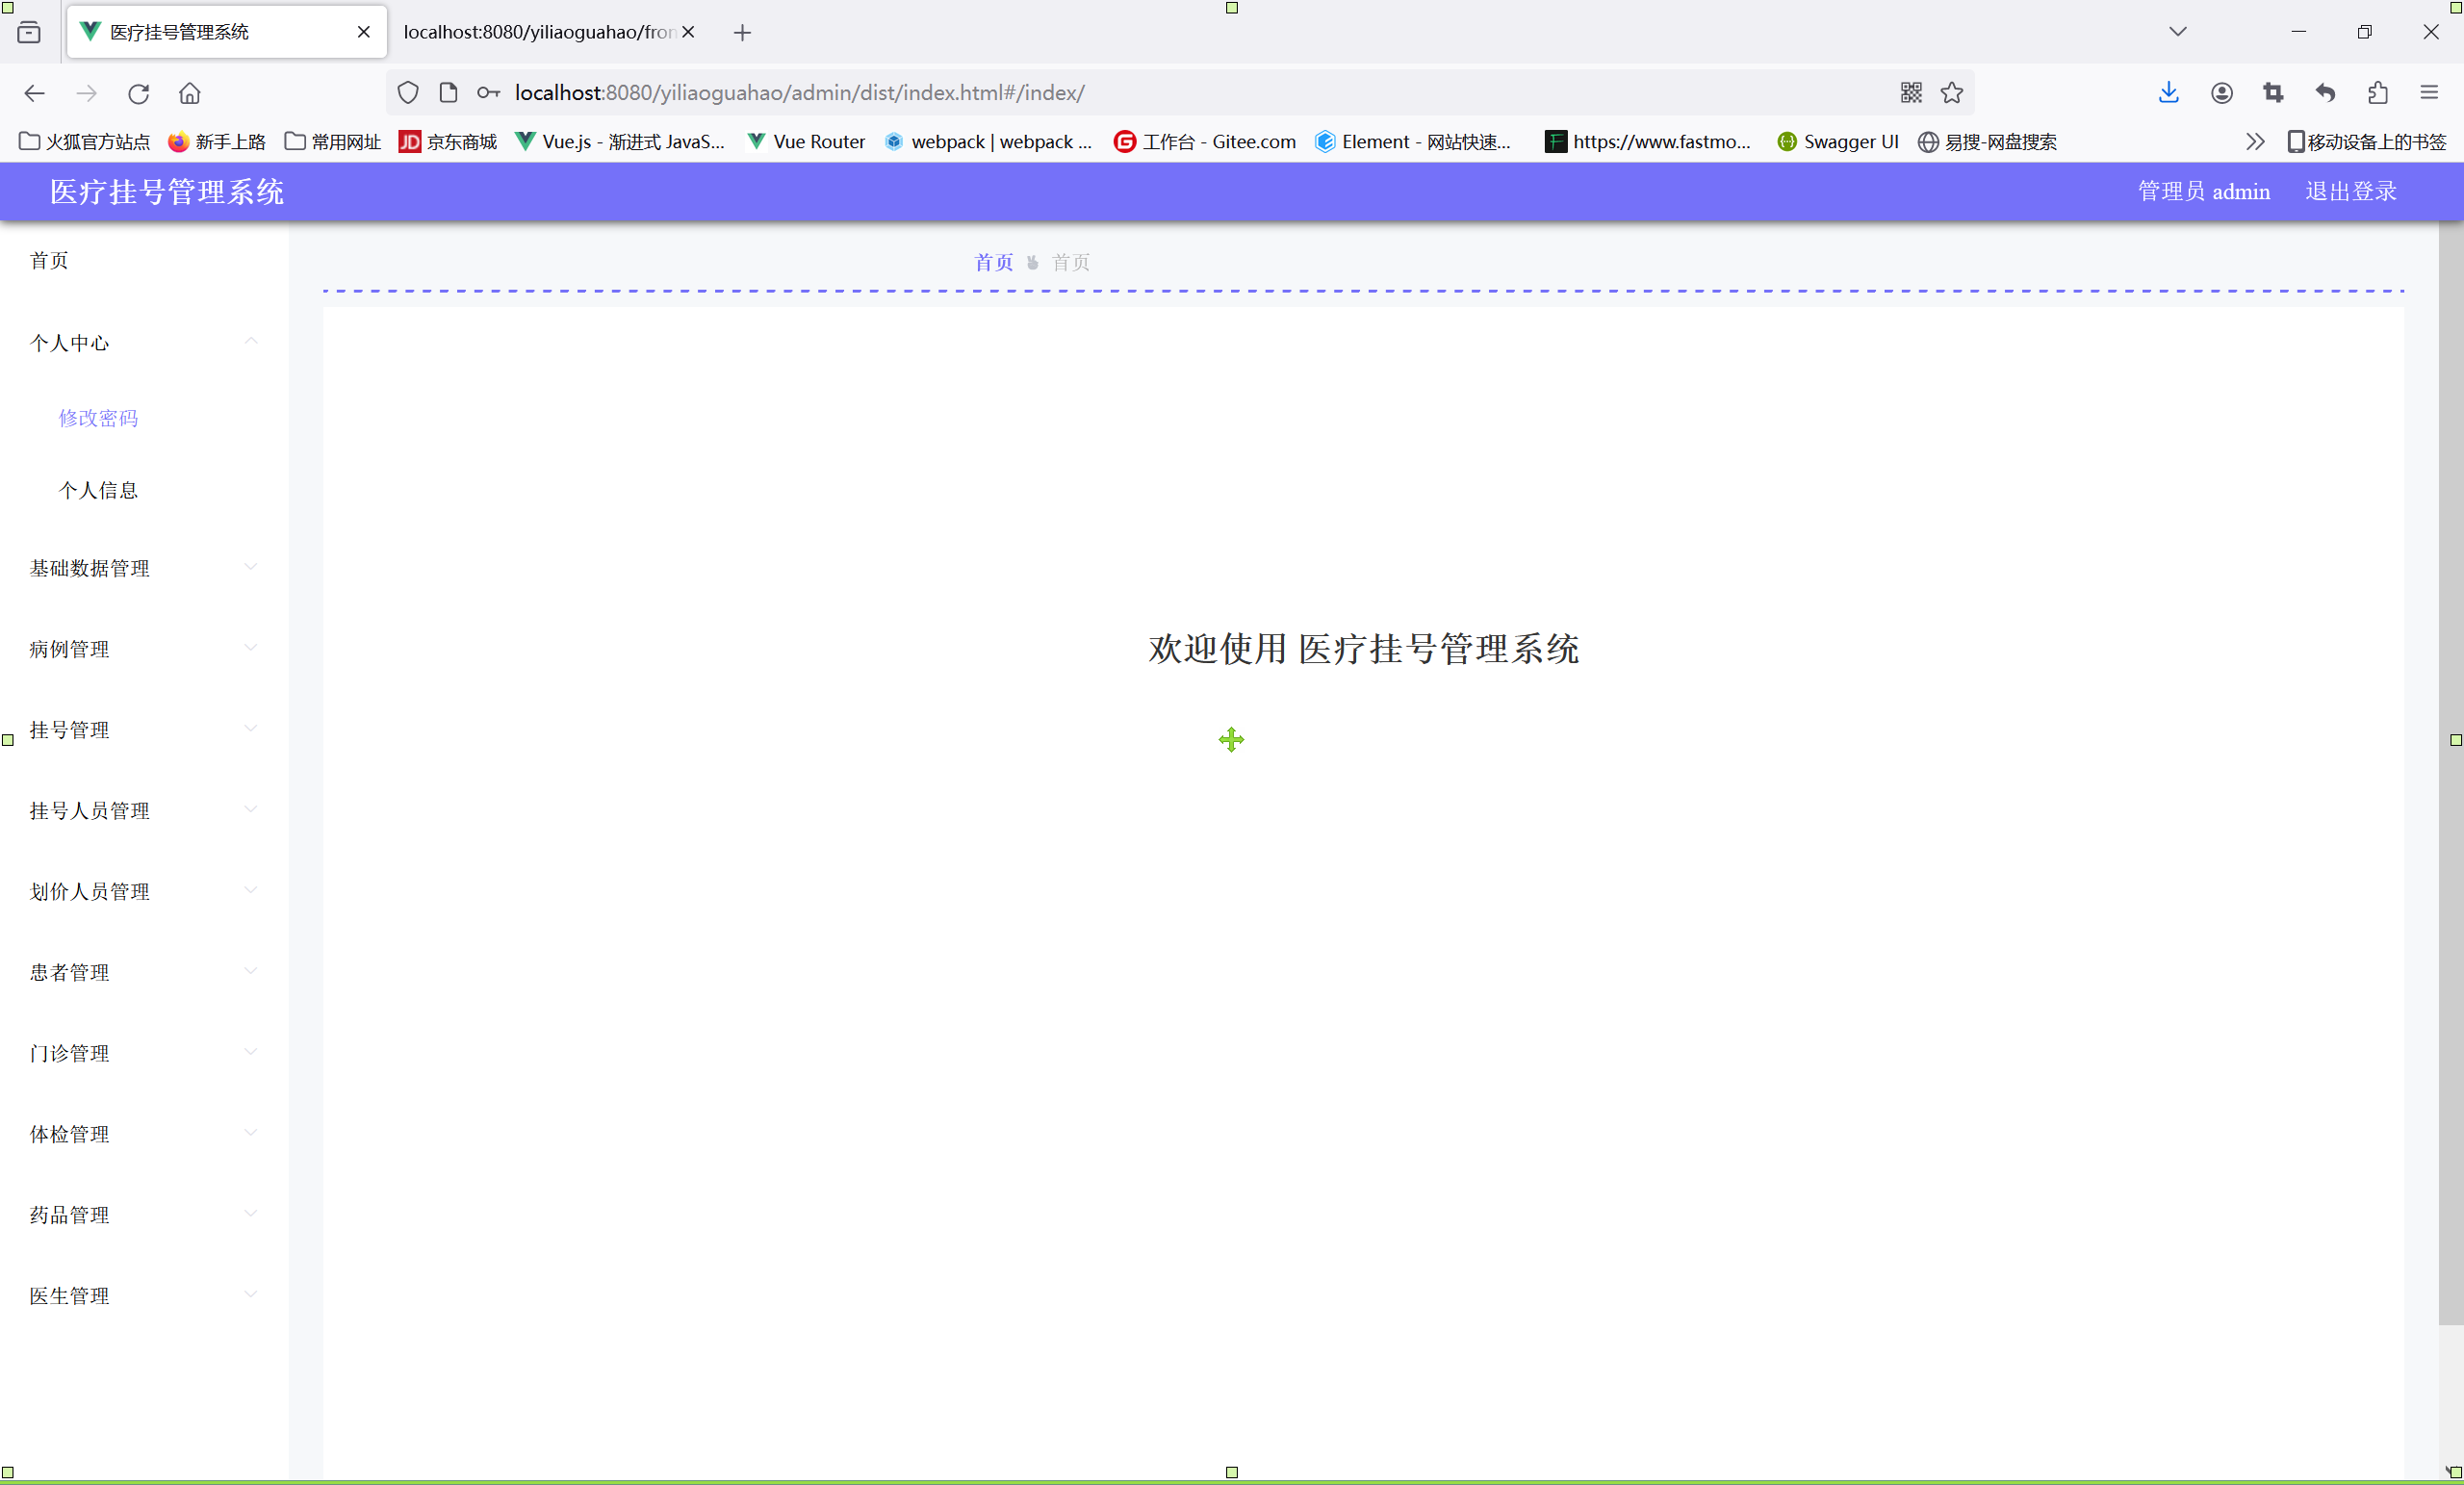The width and height of the screenshot is (2464, 1485).
Task: Open the hamburger application menu
Action: point(2429,93)
